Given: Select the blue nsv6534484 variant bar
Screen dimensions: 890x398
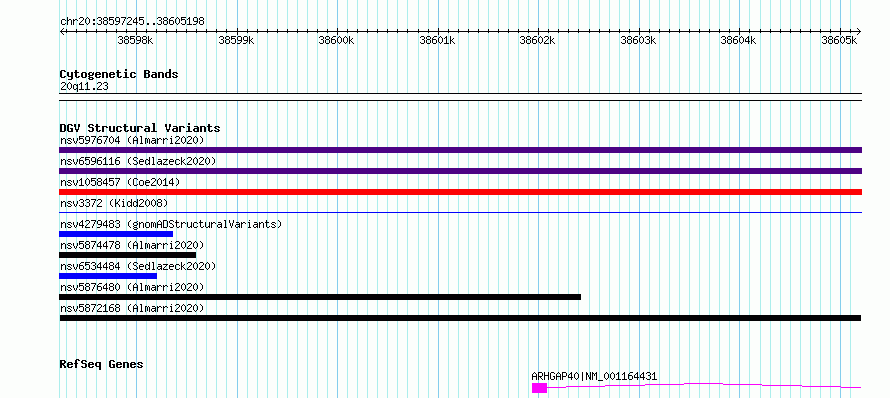Looking at the screenshot, I should pyautogui.click(x=108, y=276).
